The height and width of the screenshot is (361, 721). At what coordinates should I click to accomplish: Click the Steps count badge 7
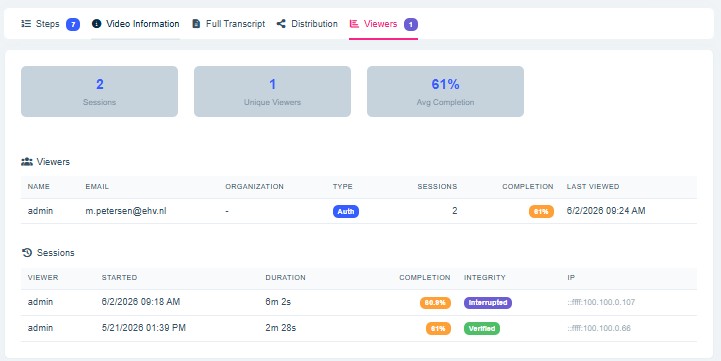coord(73,24)
